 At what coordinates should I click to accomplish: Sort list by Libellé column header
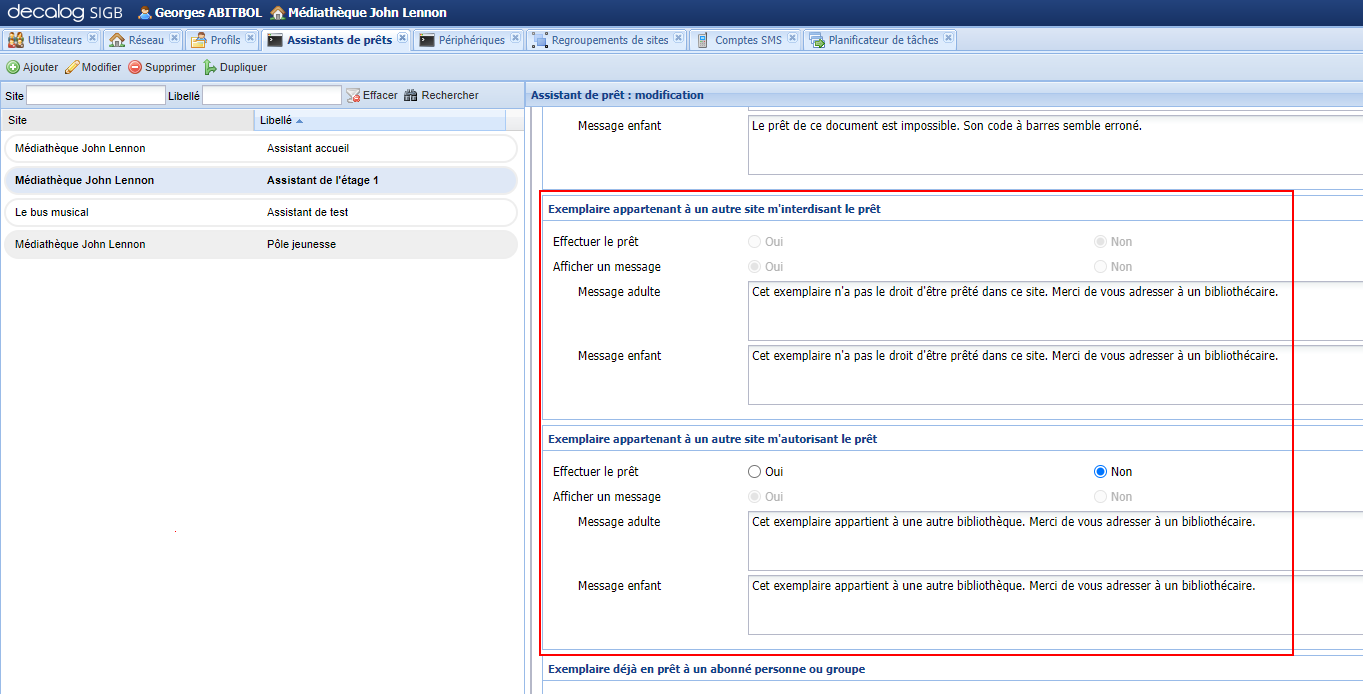coord(276,120)
